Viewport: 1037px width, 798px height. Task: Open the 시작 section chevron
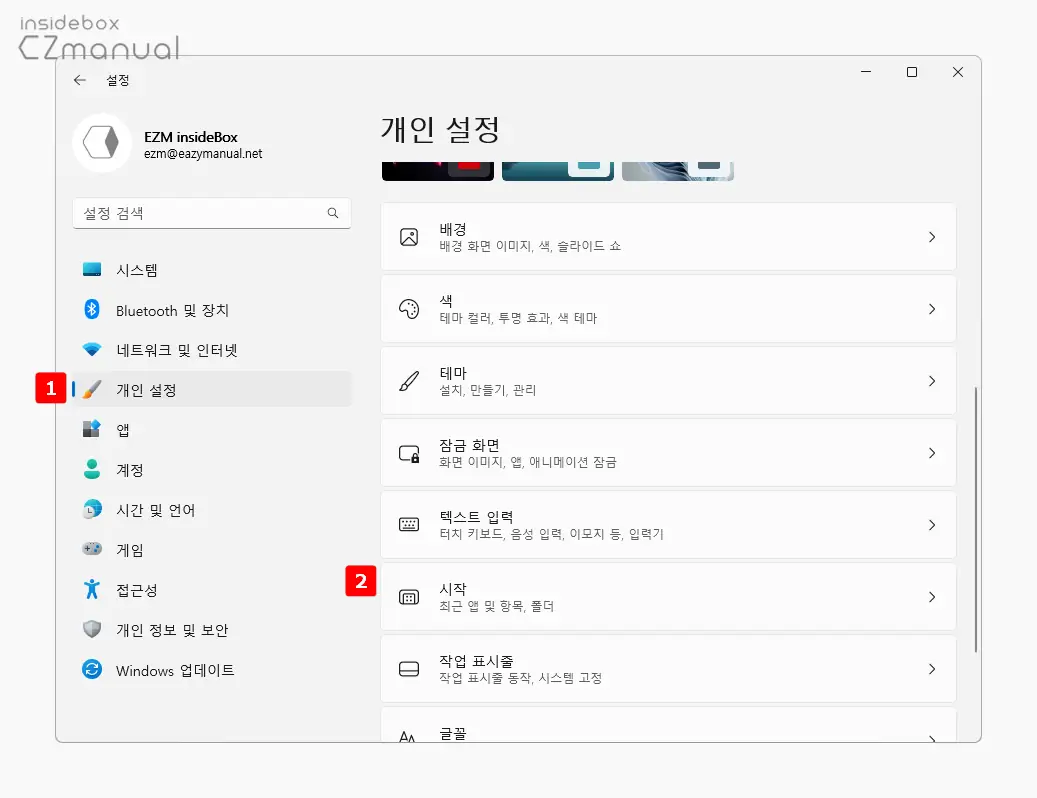pyautogui.click(x=932, y=597)
